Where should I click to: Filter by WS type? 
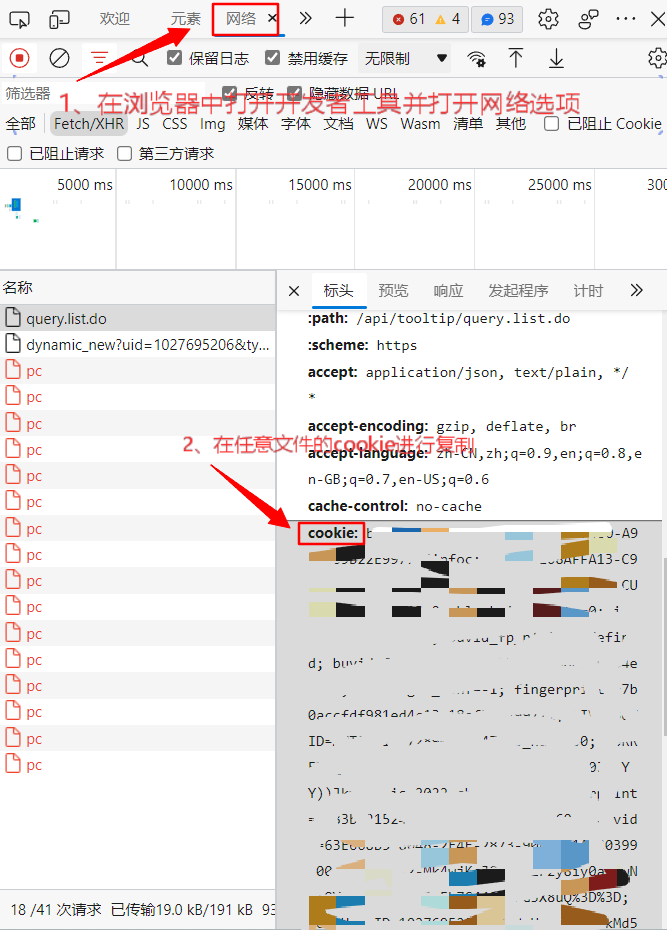(376, 124)
